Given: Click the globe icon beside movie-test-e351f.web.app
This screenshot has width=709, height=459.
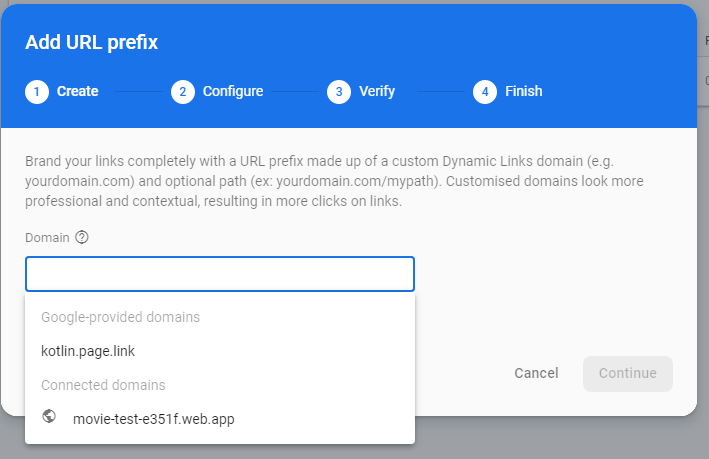Looking at the screenshot, I should (x=50, y=417).
